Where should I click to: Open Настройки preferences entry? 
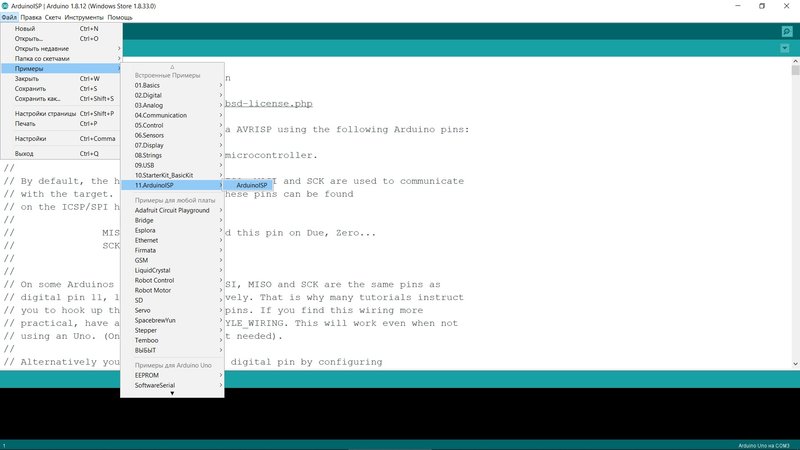pos(31,139)
